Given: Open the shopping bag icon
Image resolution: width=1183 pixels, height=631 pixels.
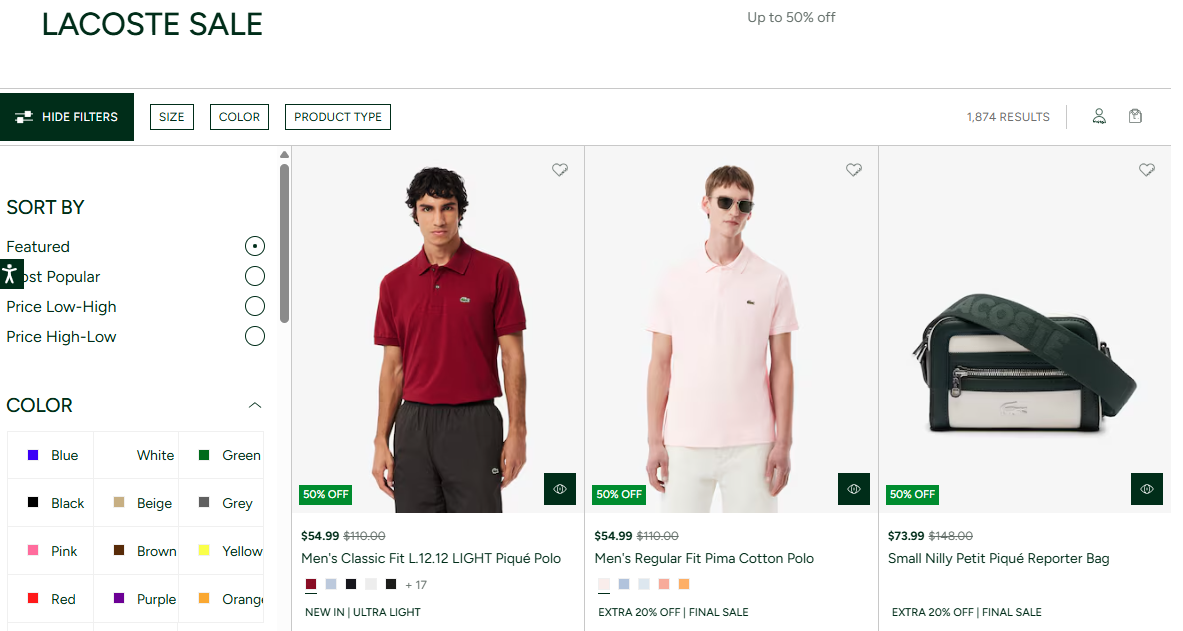Looking at the screenshot, I should [x=1135, y=116].
